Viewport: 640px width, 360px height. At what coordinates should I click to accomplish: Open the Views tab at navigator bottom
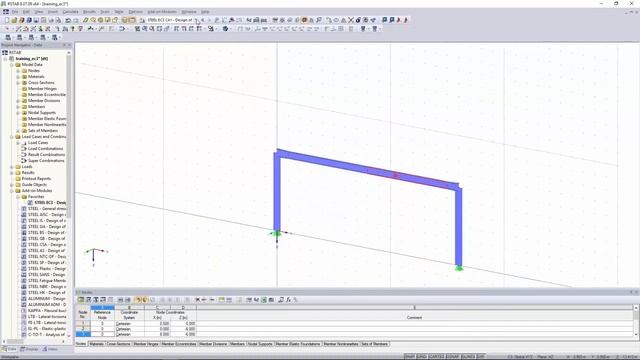point(50,349)
